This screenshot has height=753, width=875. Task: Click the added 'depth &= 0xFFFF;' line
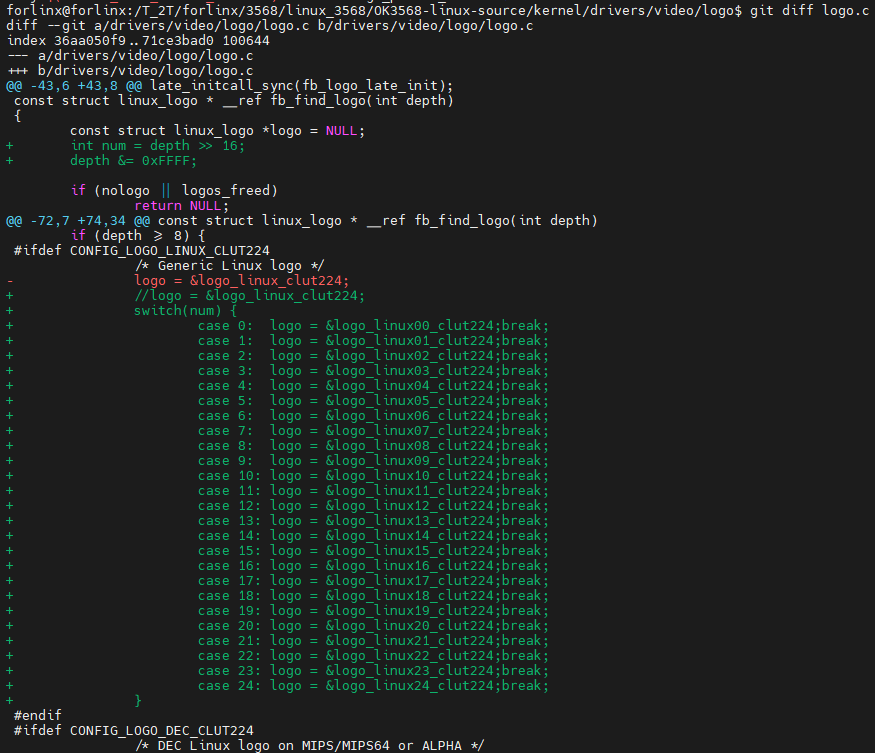[x=133, y=160]
